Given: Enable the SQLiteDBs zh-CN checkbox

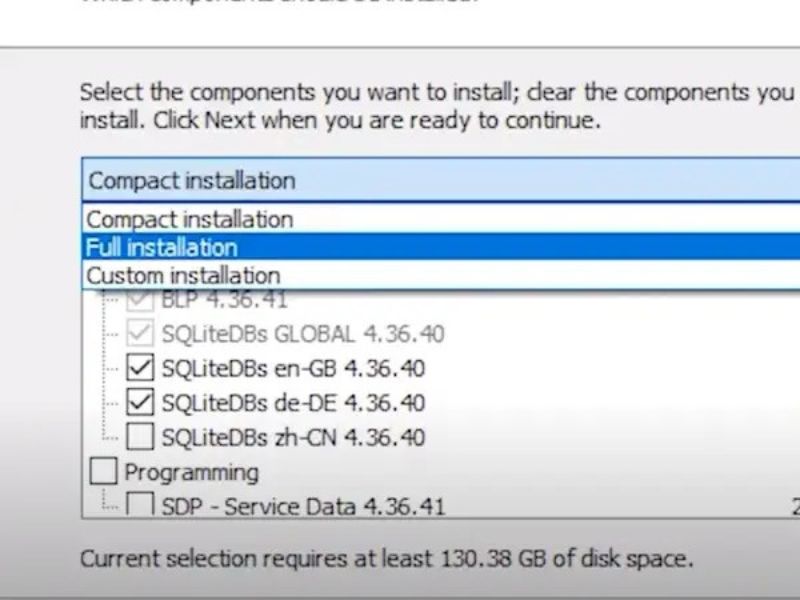Looking at the screenshot, I should point(141,437).
